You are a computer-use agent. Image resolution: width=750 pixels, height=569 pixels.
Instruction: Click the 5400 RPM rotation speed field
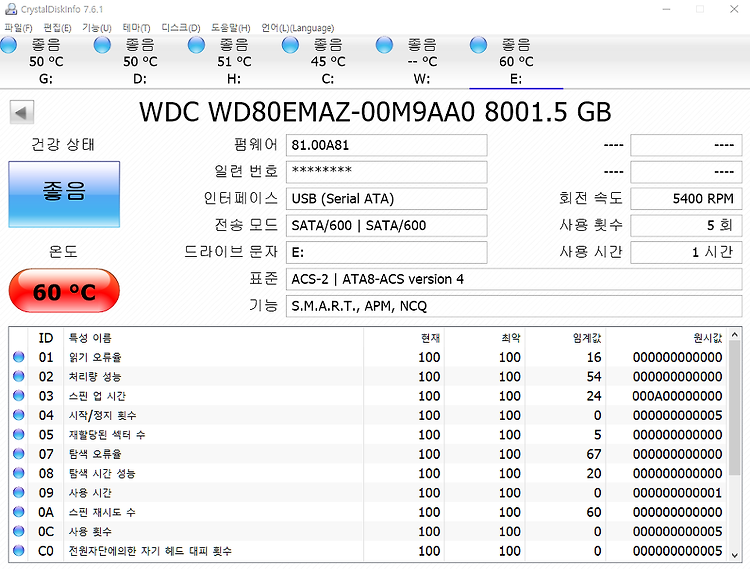686,198
